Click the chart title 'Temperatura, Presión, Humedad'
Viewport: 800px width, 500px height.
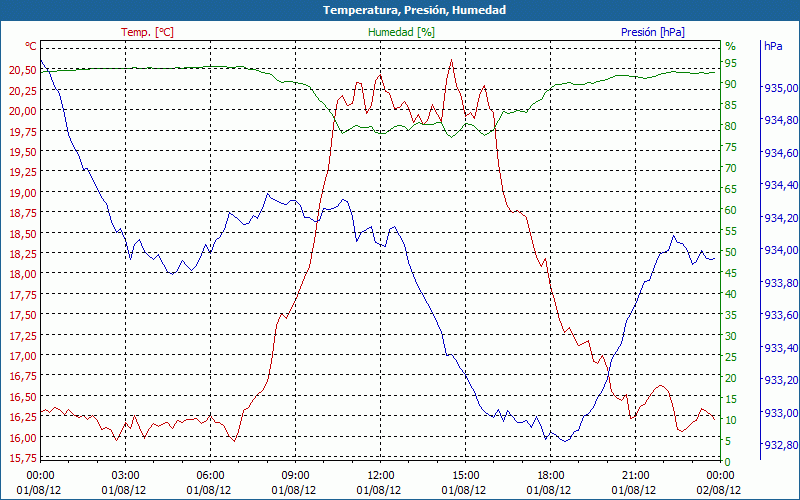pos(414,10)
